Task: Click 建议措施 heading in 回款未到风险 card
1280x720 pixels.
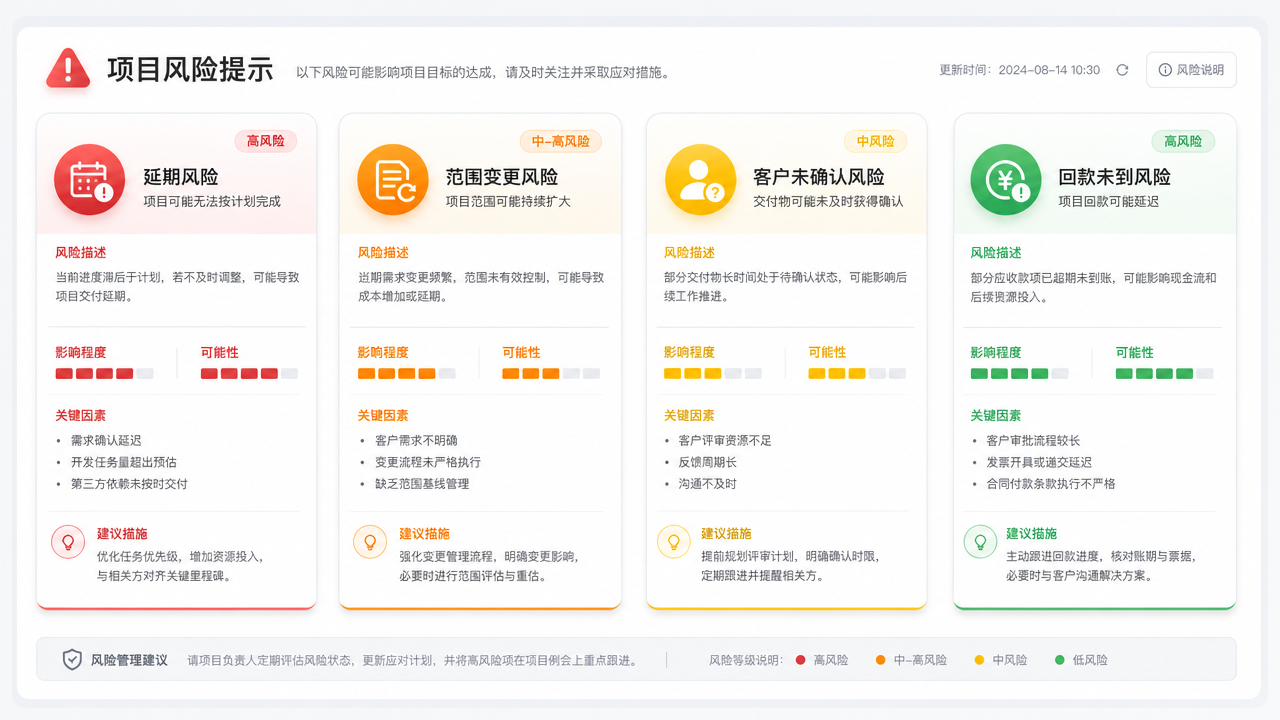Action: tap(1031, 534)
